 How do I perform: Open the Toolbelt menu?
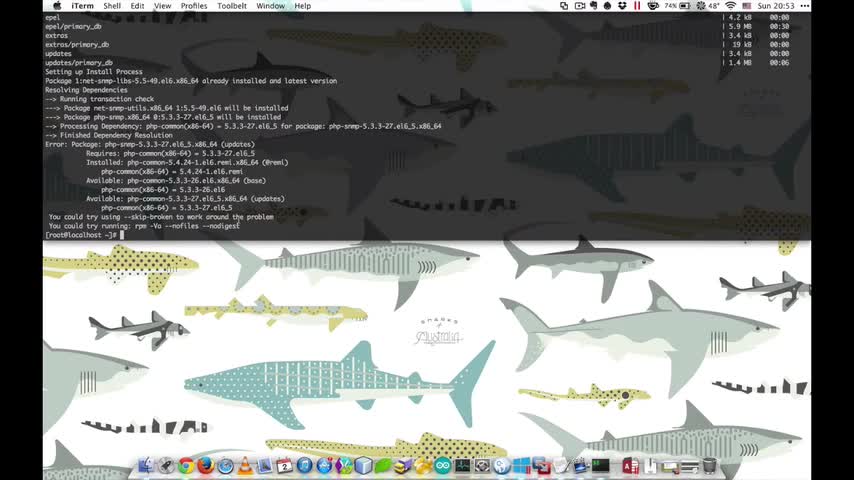pyautogui.click(x=232, y=6)
